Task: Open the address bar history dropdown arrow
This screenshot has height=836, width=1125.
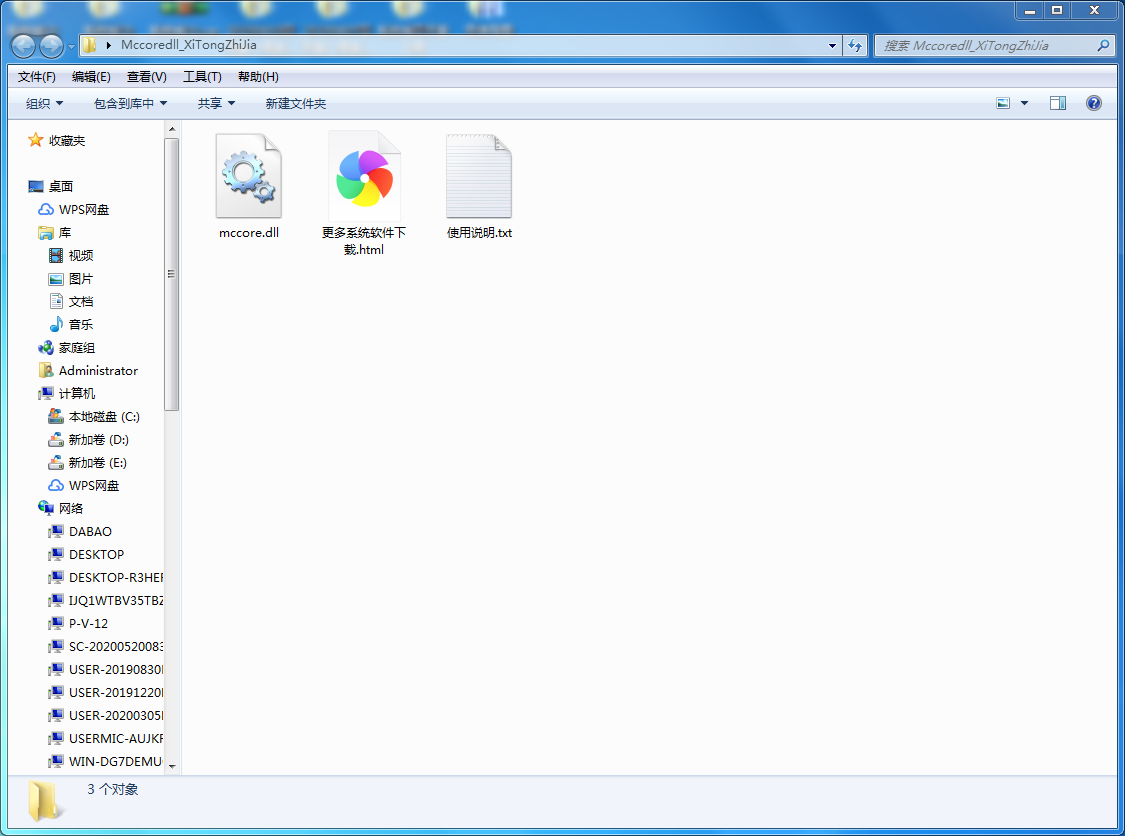Action: pos(832,45)
